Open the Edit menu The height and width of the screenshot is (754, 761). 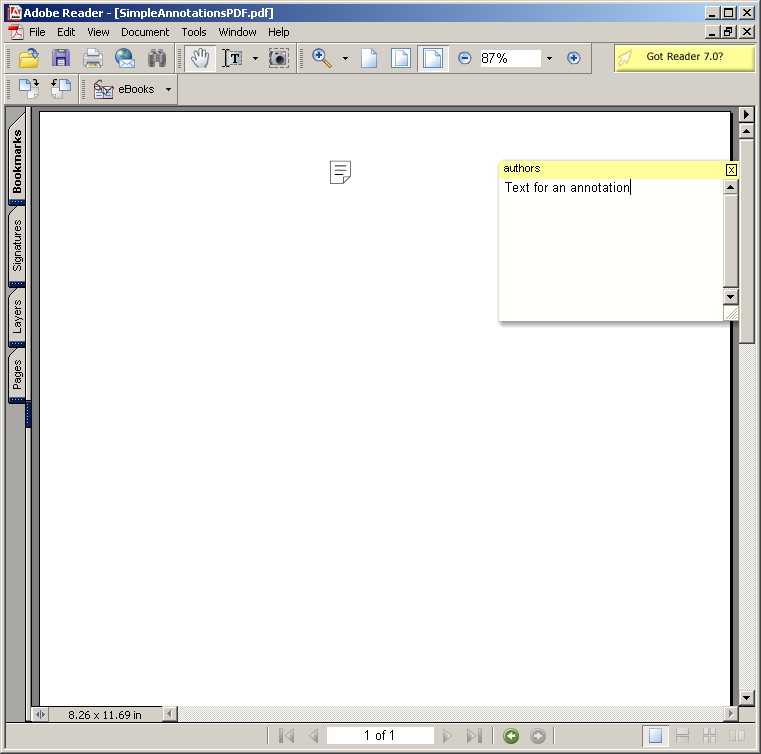pyautogui.click(x=66, y=32)
